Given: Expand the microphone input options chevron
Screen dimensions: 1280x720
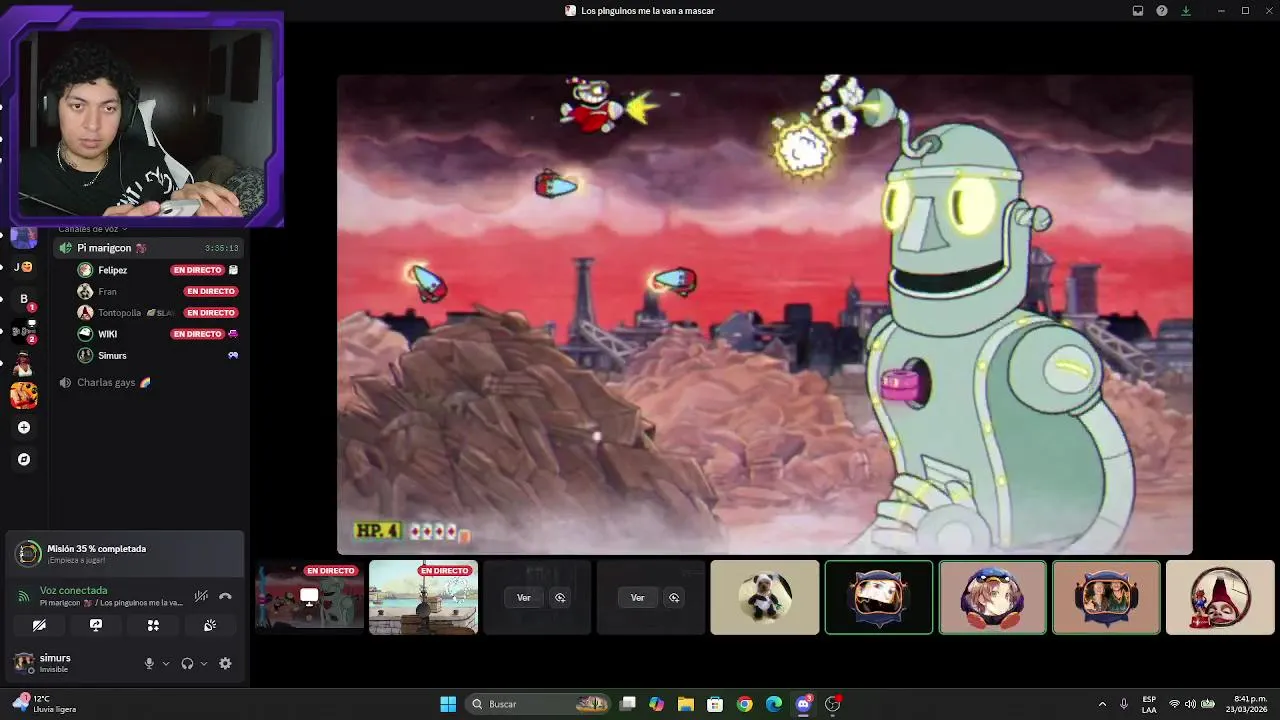Looking at the screenshot, I should 166,663.
